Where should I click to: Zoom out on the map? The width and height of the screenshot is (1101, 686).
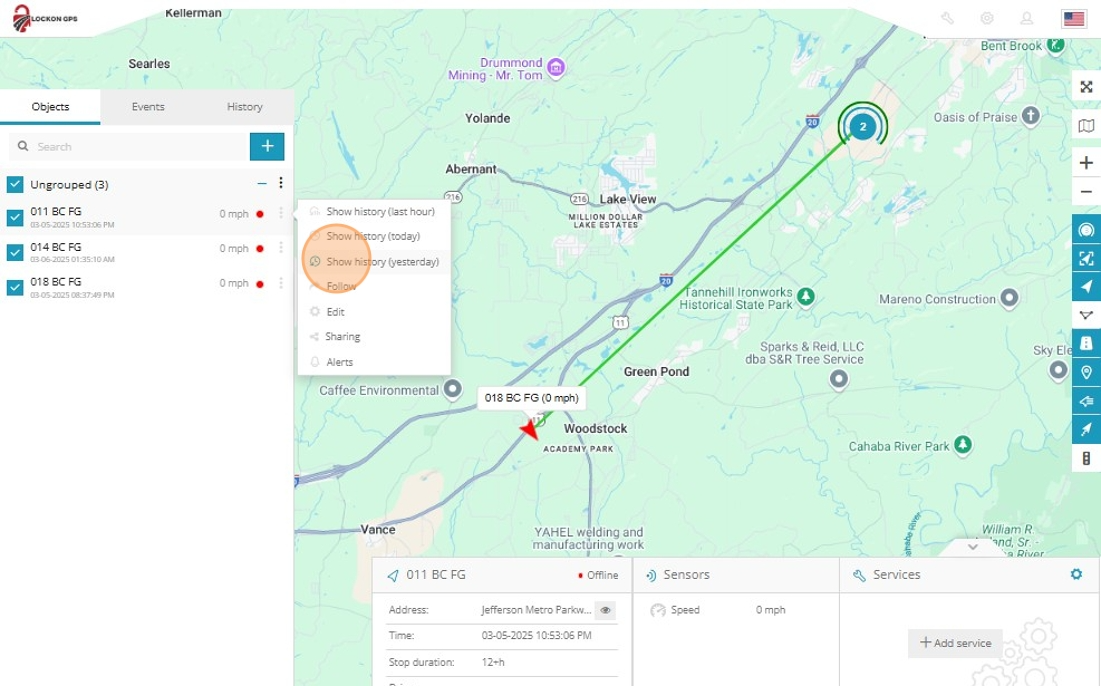click(1086, 192)
